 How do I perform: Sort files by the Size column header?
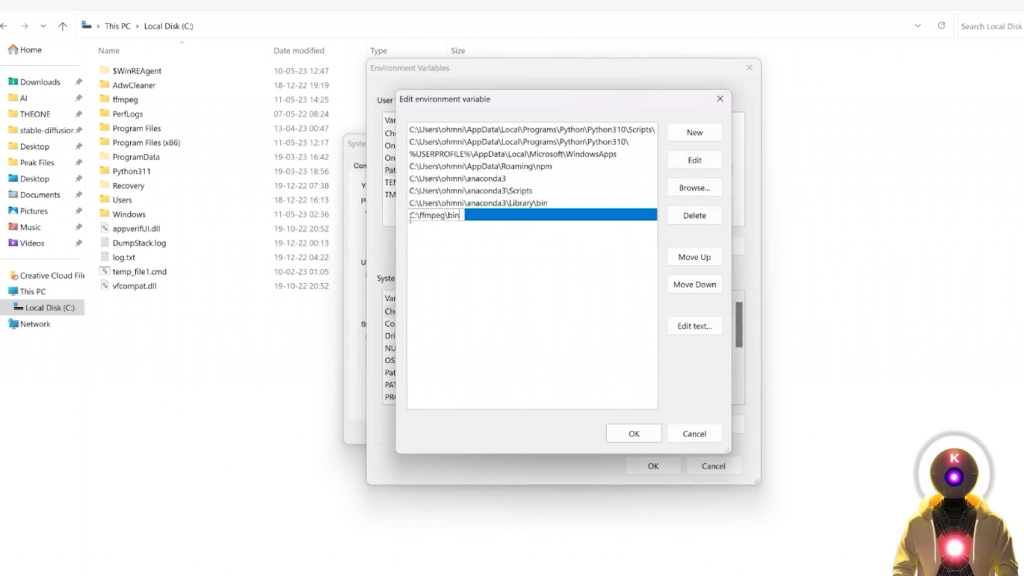coord(458,50)
